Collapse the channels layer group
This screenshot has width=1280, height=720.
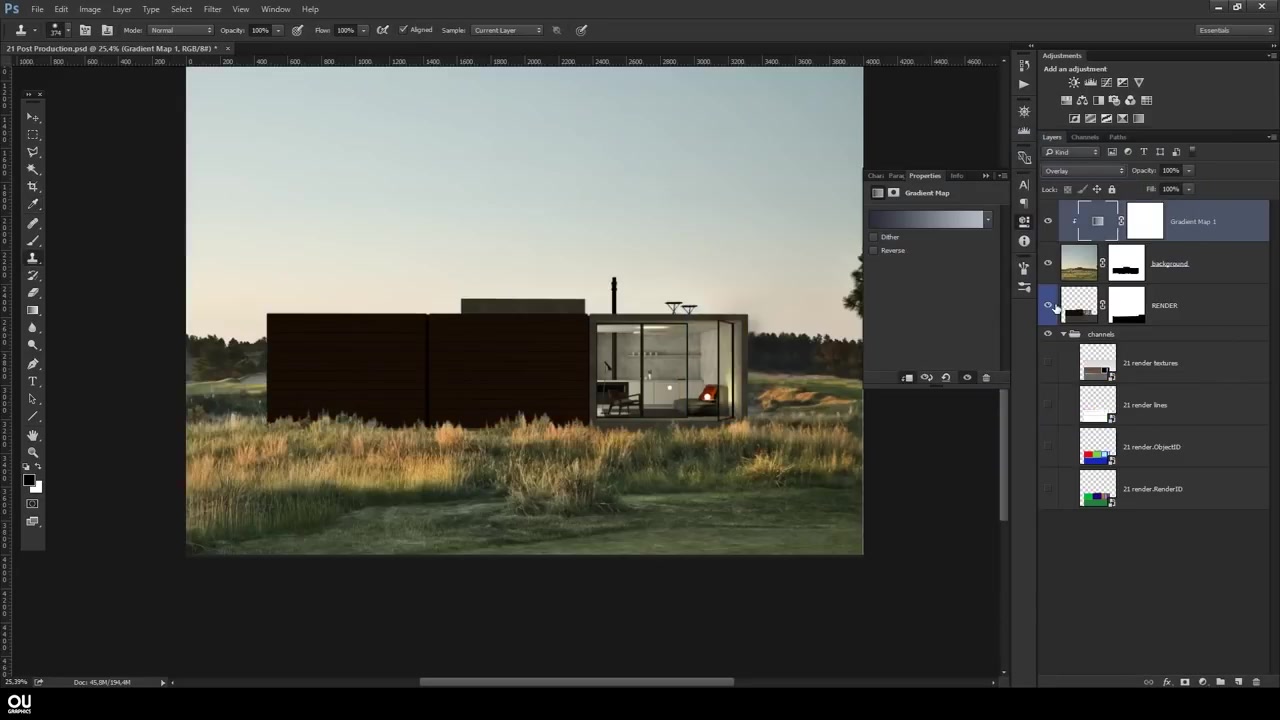click(1062, 334)
